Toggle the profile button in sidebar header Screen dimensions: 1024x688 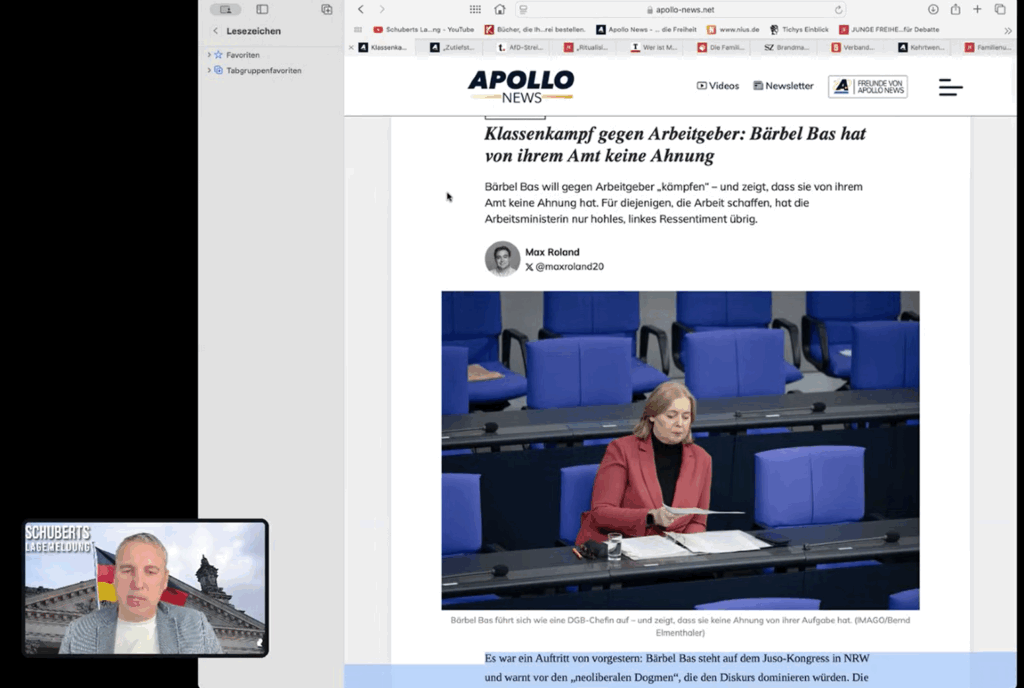[225, 9]
